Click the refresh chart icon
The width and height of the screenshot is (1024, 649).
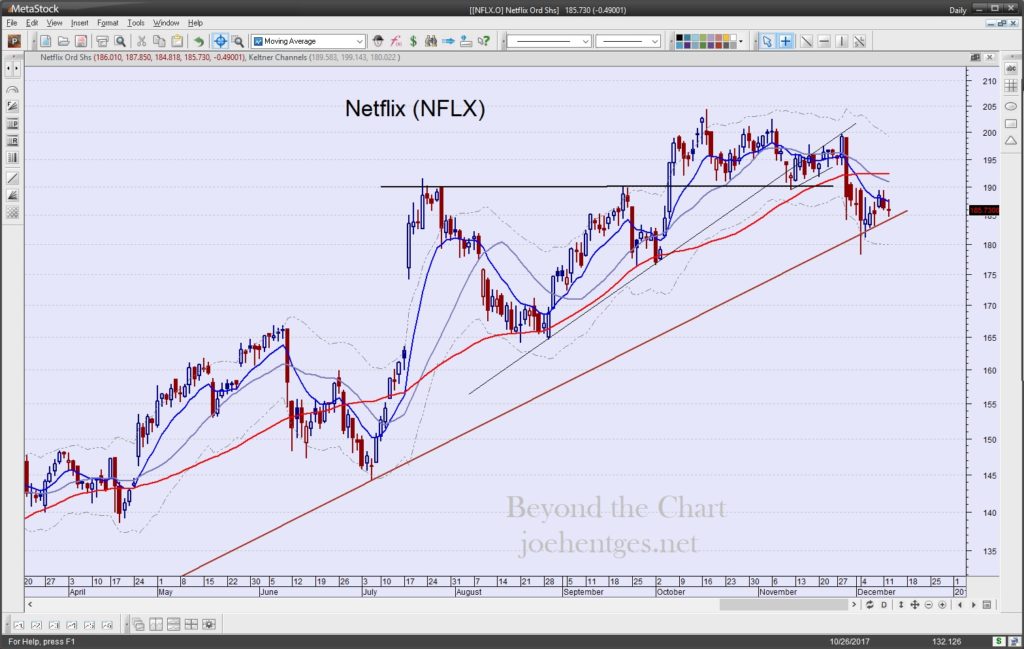(870, 605)
